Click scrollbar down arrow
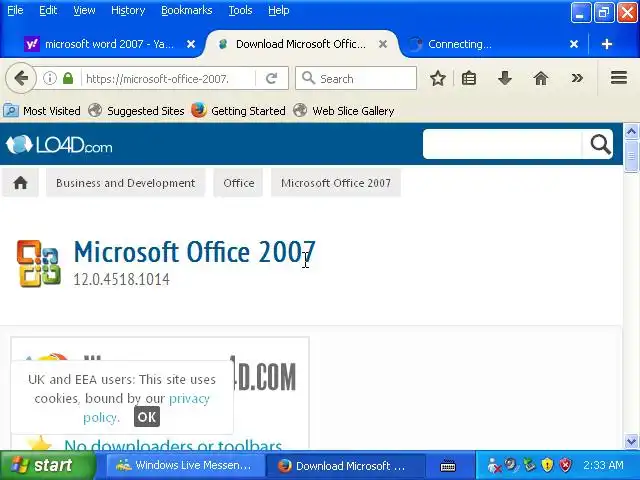The width and height of the screenshot is (640, 480). point(631,441)
